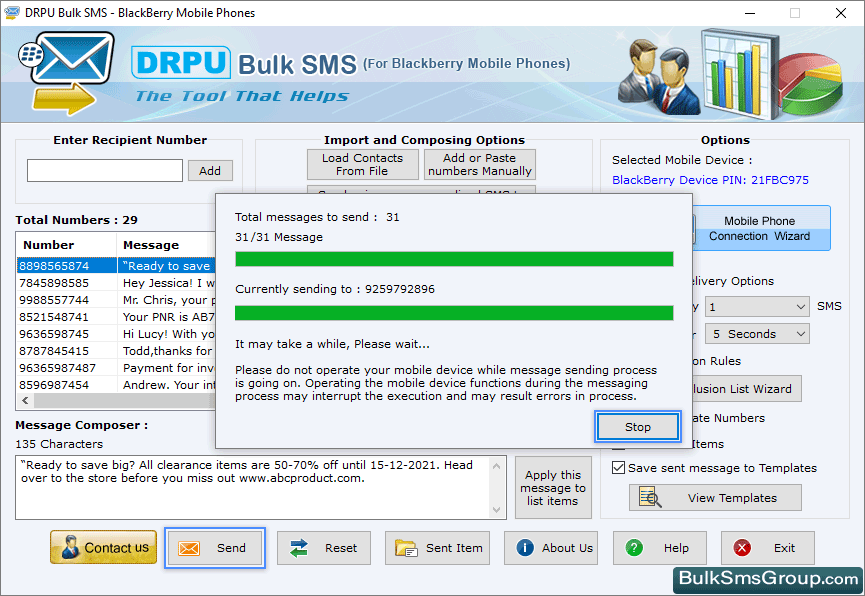Click the 'Hey Jessica!' message cell
This screenshot has width=865, height=596.
click(166, 283)
